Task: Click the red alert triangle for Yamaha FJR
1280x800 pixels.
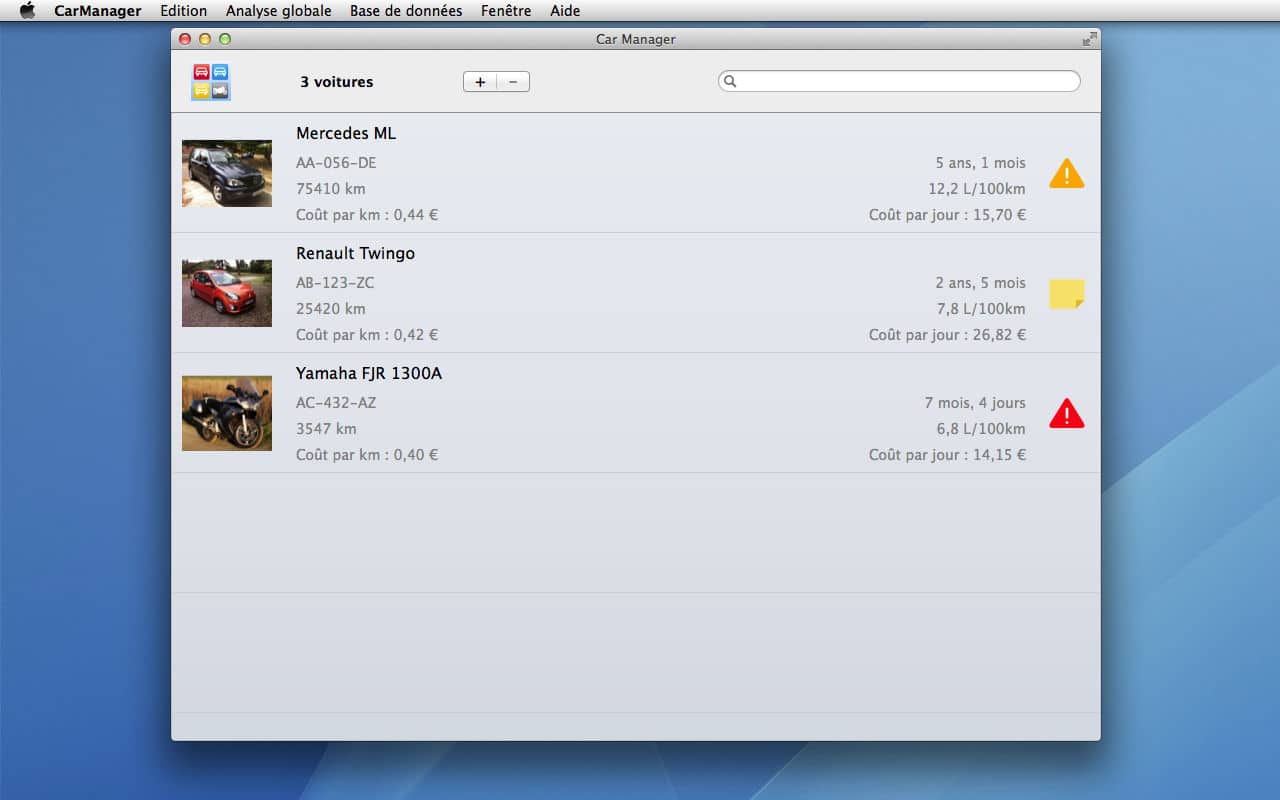Action: point(1067,413)
